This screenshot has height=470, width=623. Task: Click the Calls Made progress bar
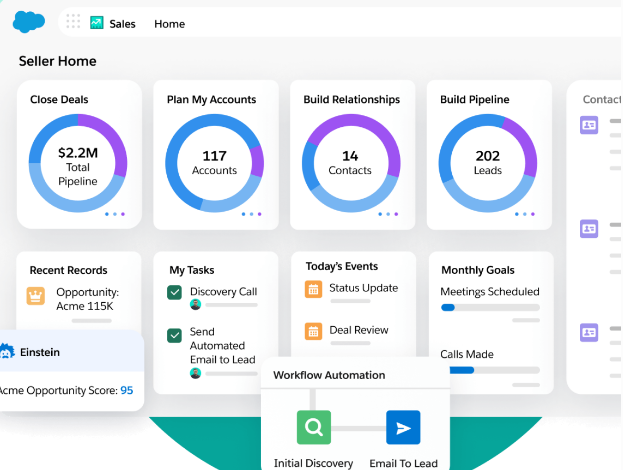click(x=490, y=370)
